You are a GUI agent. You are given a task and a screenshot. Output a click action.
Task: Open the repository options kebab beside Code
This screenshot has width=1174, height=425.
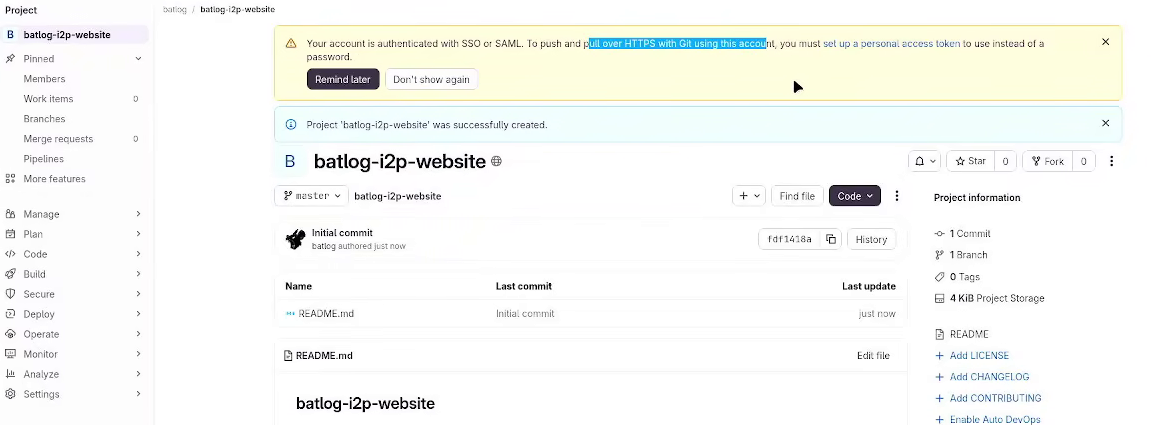point(896,196)
